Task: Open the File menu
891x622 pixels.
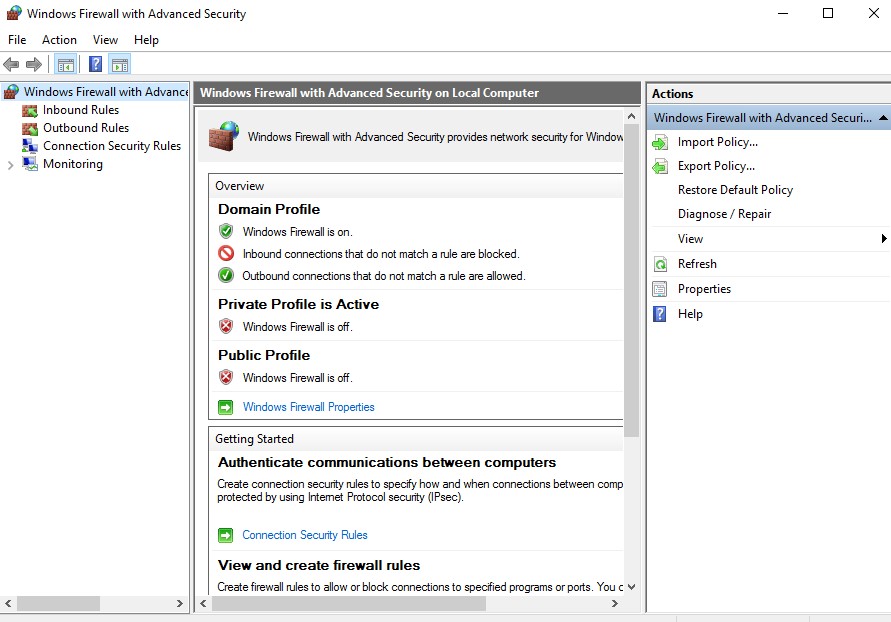Action: 17,40
